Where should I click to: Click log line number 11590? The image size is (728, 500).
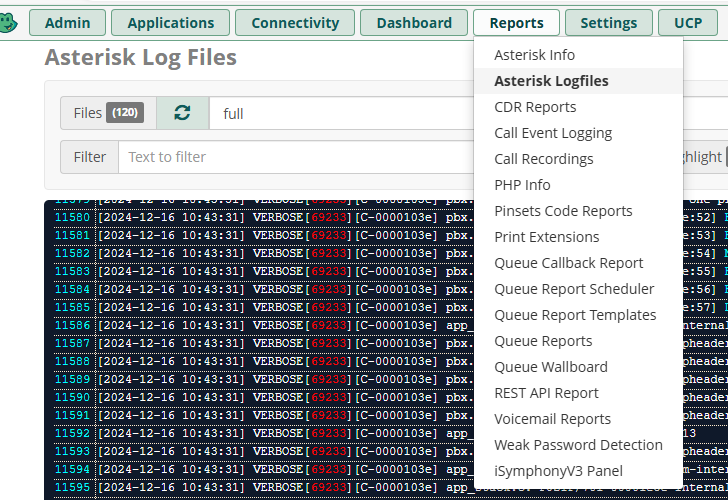(72, 397)
